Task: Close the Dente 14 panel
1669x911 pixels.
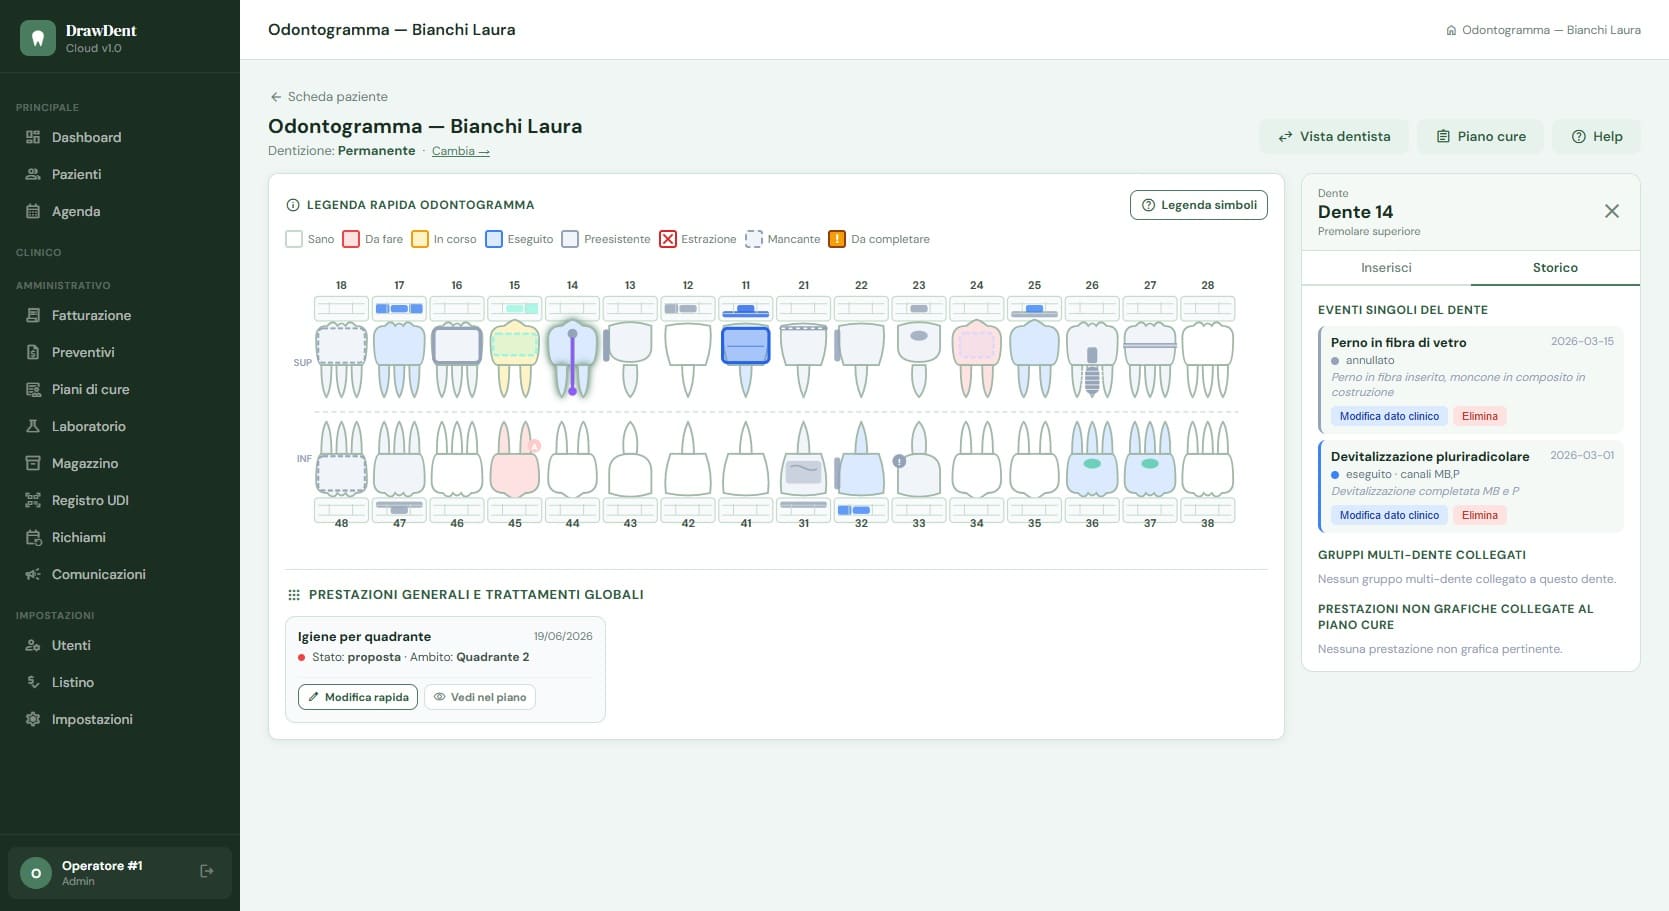Action: 1612,211
